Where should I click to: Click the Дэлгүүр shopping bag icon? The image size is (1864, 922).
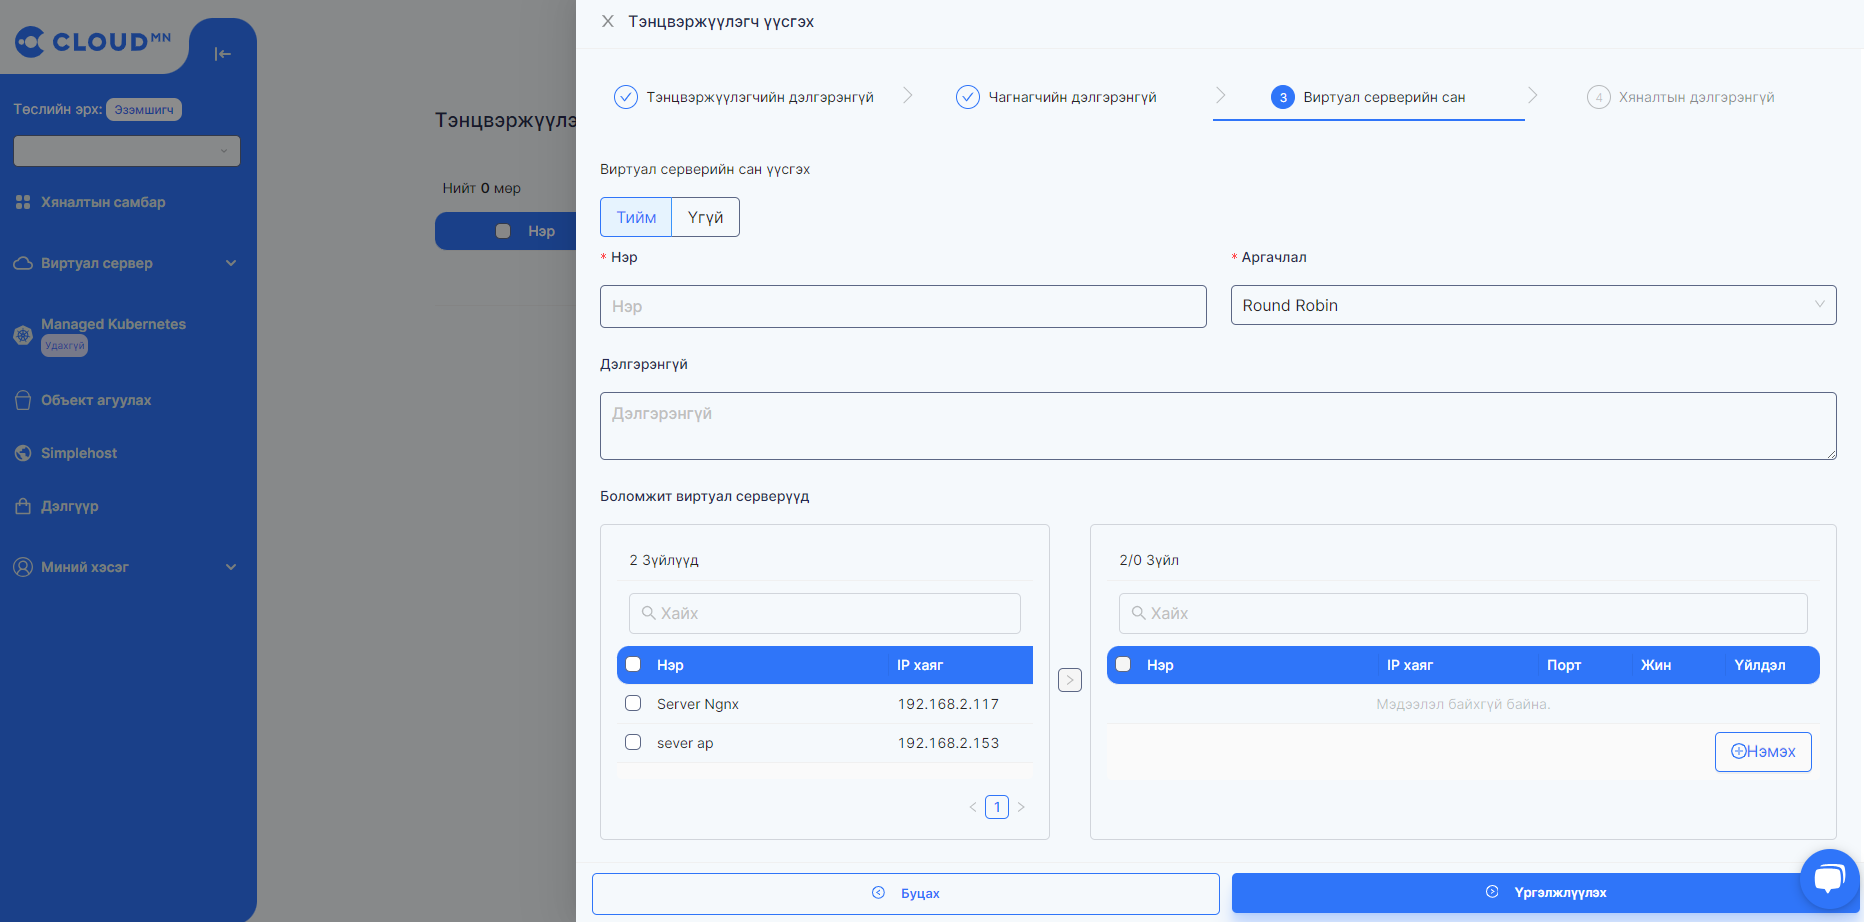pyautogui.click(x=23, y=506)
